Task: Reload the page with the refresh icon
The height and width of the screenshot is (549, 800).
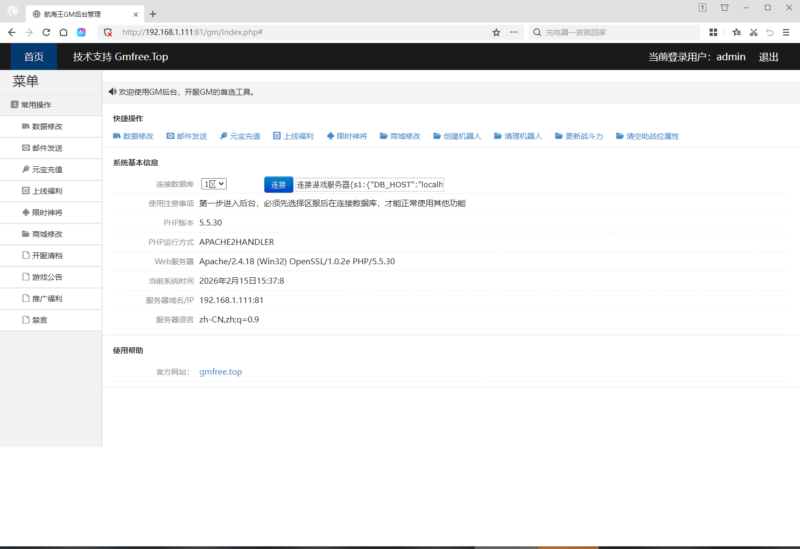Action: [x=46, y=32]
